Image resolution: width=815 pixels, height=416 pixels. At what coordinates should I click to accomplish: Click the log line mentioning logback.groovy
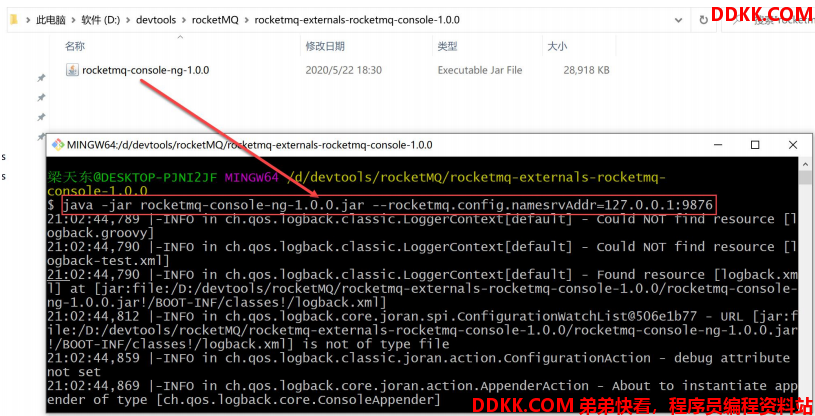point(422,226)
